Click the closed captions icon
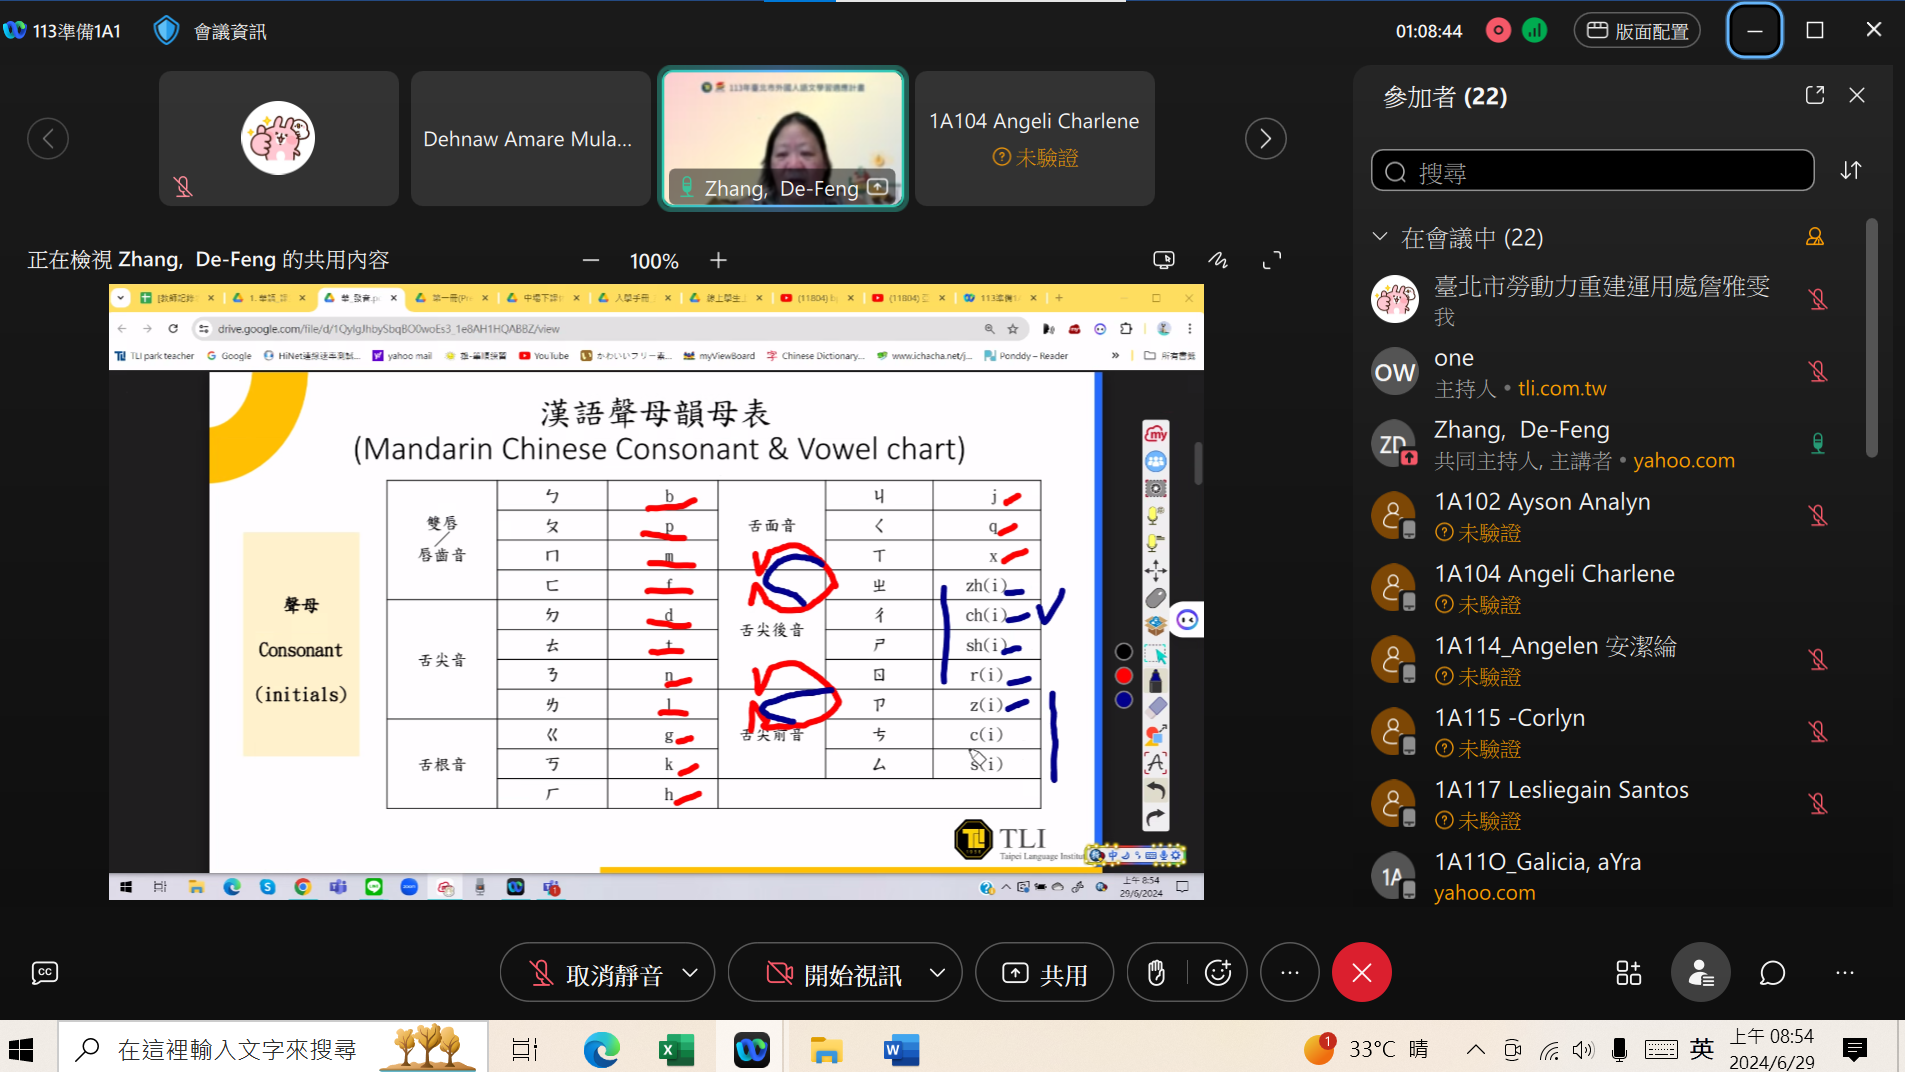Viewport: 1905px width, 1072px height. point(45,973)
